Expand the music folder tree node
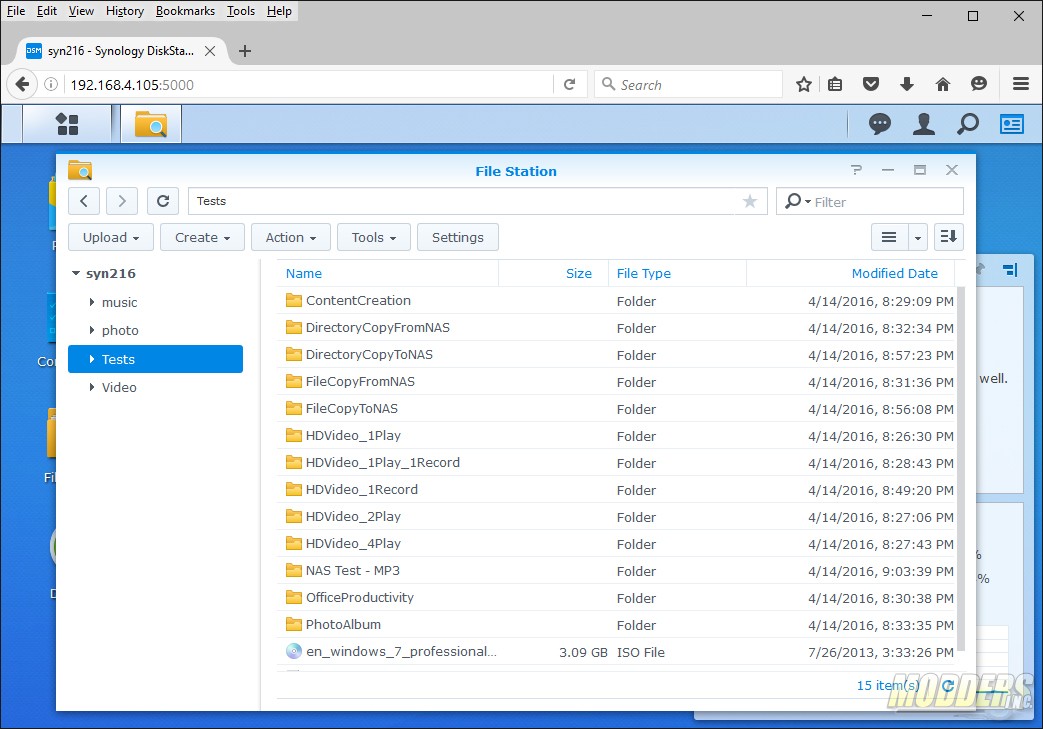The image size is (1043, 729). pyautogui.click(x=92, y=302)
